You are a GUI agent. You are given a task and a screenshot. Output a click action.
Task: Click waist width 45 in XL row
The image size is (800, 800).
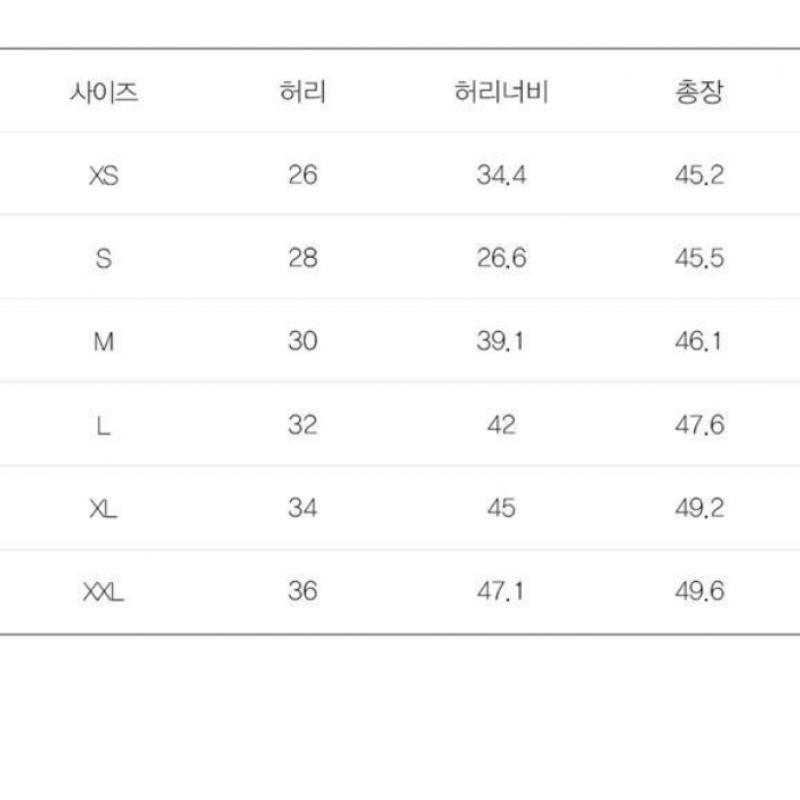[501, 508]
